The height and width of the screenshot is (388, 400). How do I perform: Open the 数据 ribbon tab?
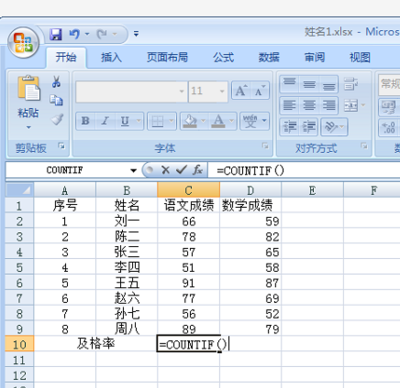(269, 57)
